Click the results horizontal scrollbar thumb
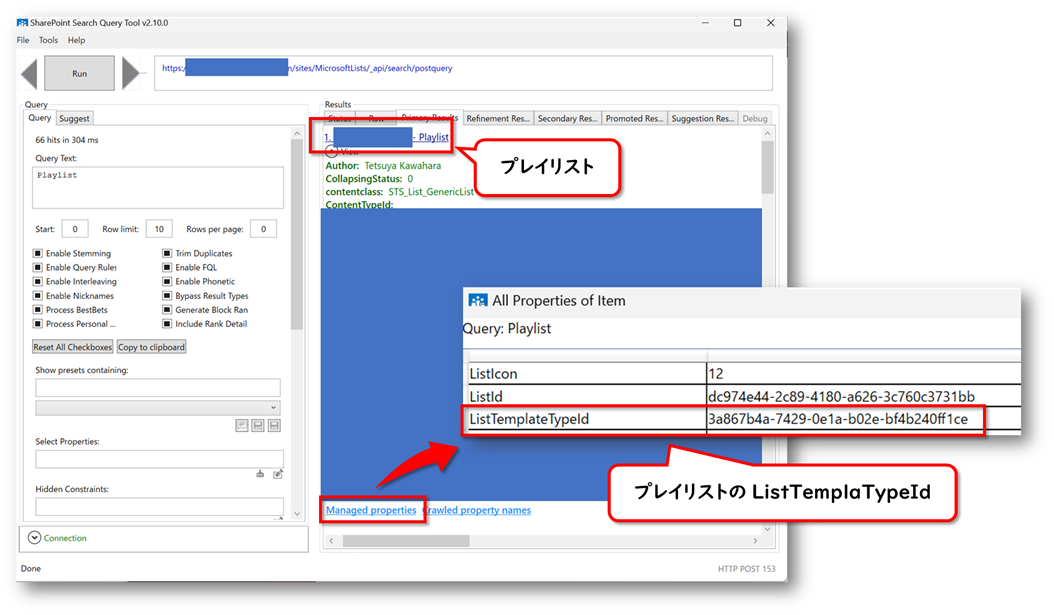The image size is (1054, 615). (406, 541)
